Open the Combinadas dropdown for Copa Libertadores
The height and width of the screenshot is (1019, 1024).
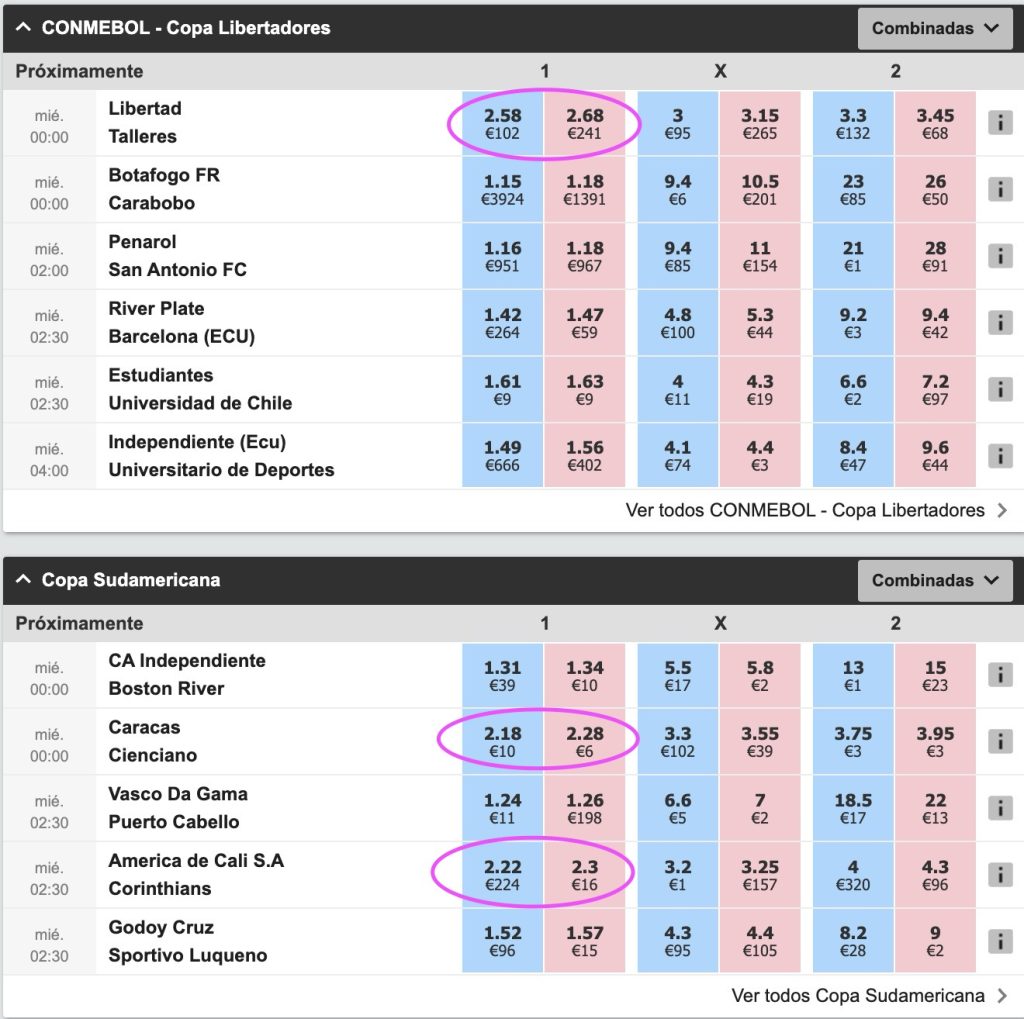934,28
